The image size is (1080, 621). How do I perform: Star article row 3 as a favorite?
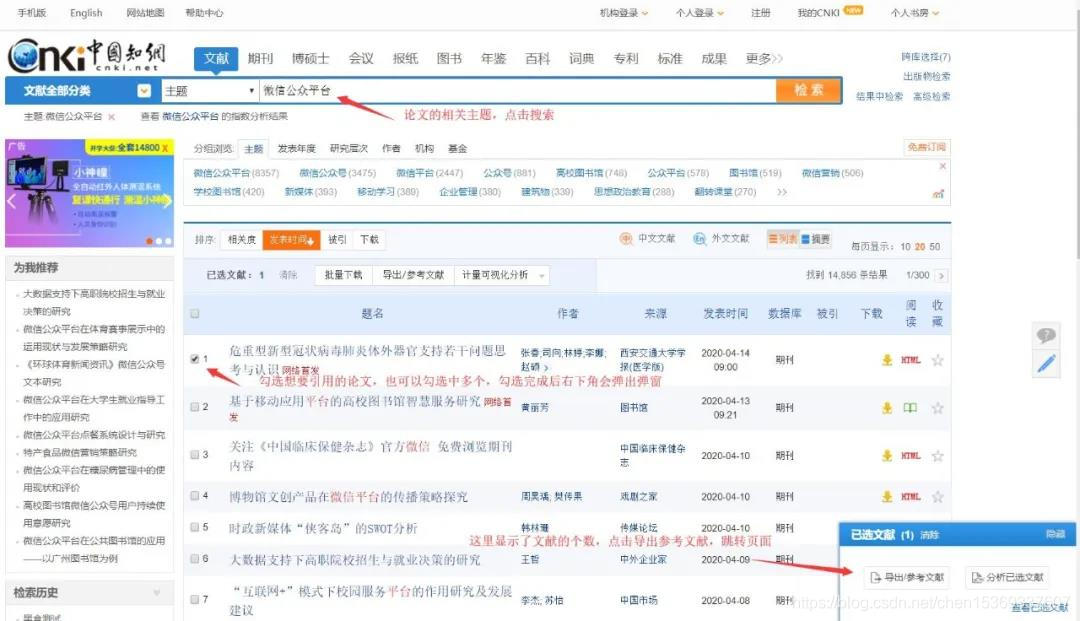[937, 456]
